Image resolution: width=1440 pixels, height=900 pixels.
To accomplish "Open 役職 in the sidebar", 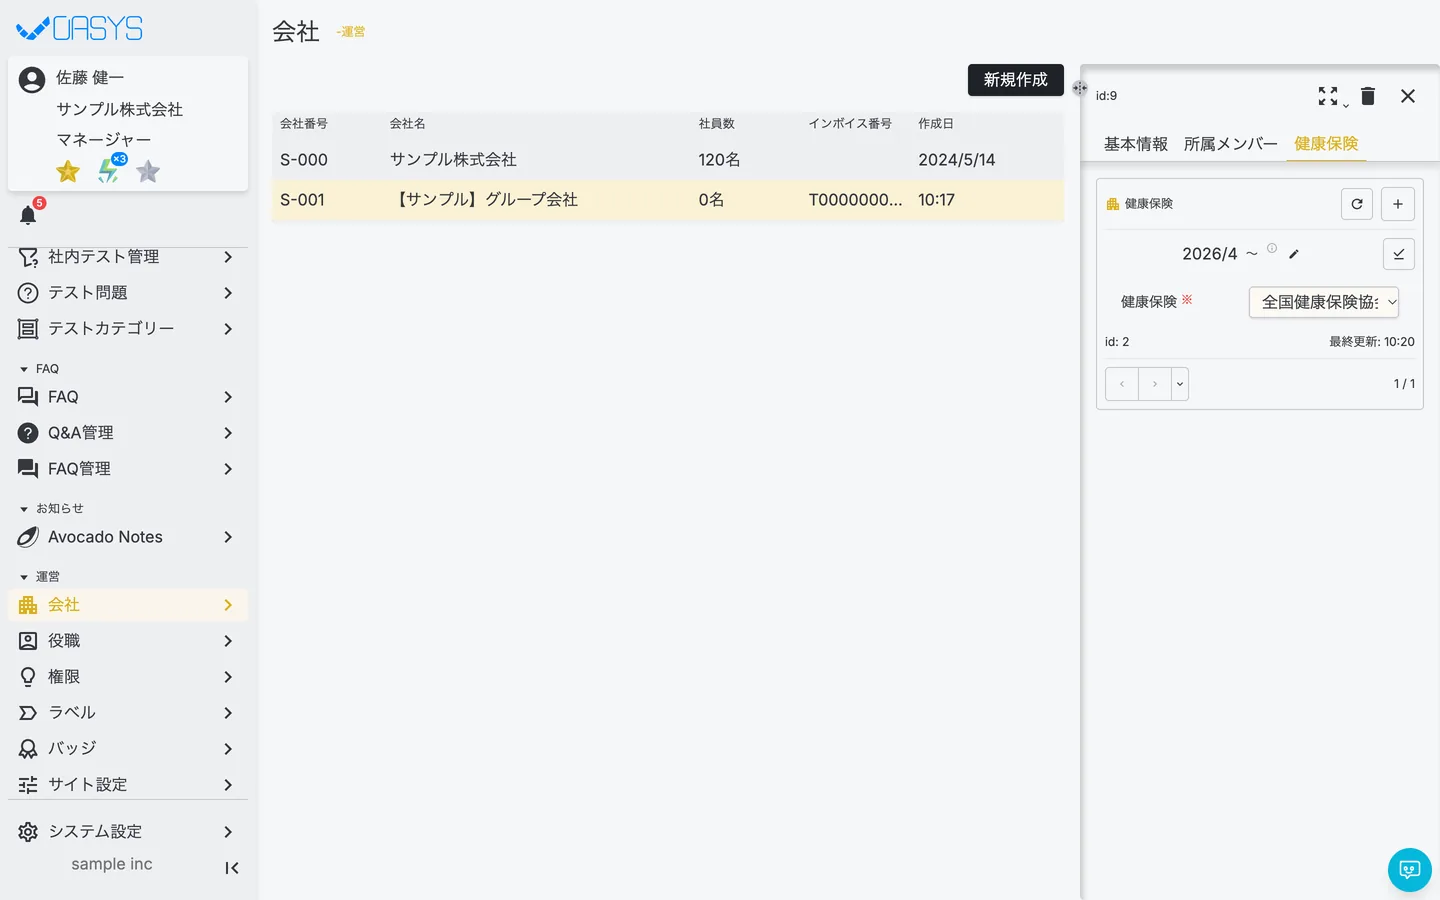I will coord(128,641).
